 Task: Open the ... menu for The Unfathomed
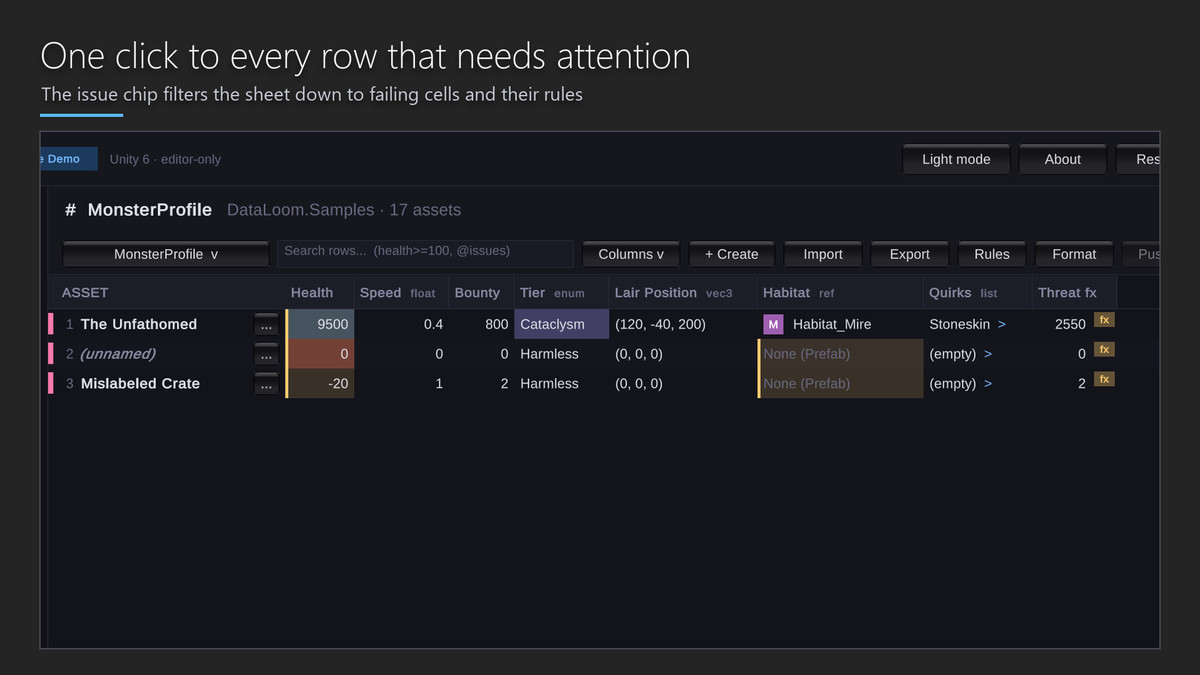pyautogui.click(x=266, y=325)
